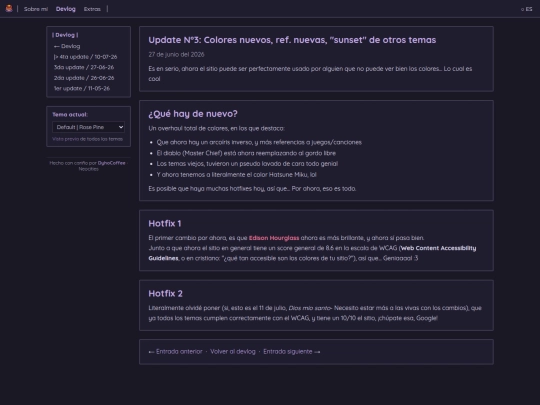Click the Update N°3 title heading

(x=292, y=40)
